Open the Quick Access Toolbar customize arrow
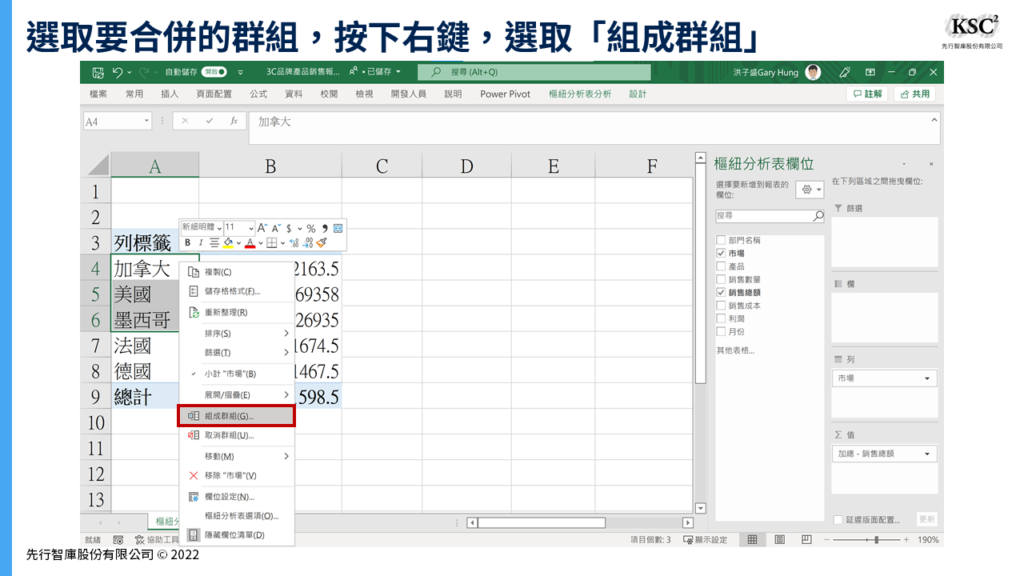This screenshot has width=1024, height=576. [x=240, y=72]
